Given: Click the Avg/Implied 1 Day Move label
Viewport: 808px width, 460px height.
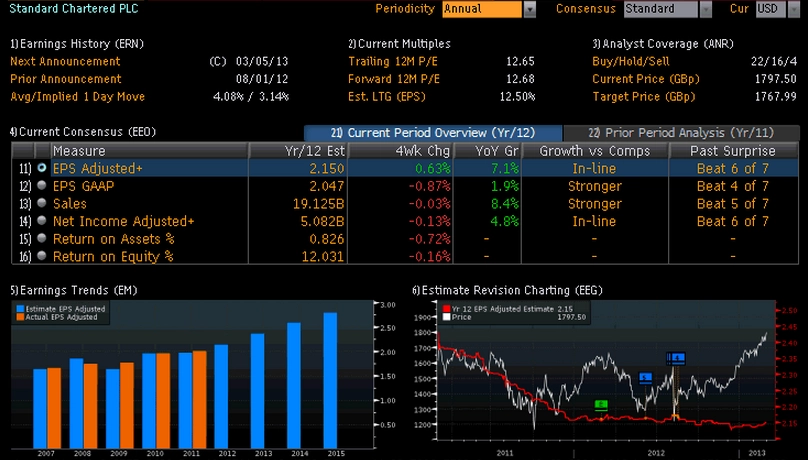Looking at the screenshot, I should click(x=77, y=96).
